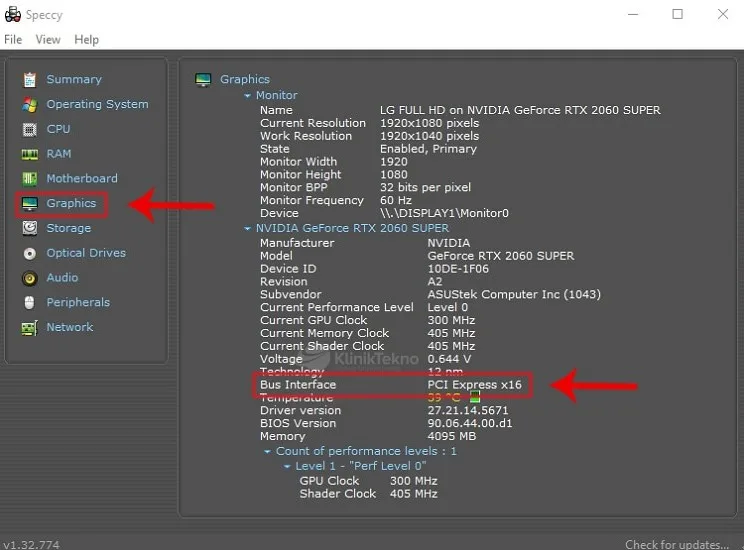The image size is (744, 550).
Task: Click the Network icon in sidebar
Action: 30,327
